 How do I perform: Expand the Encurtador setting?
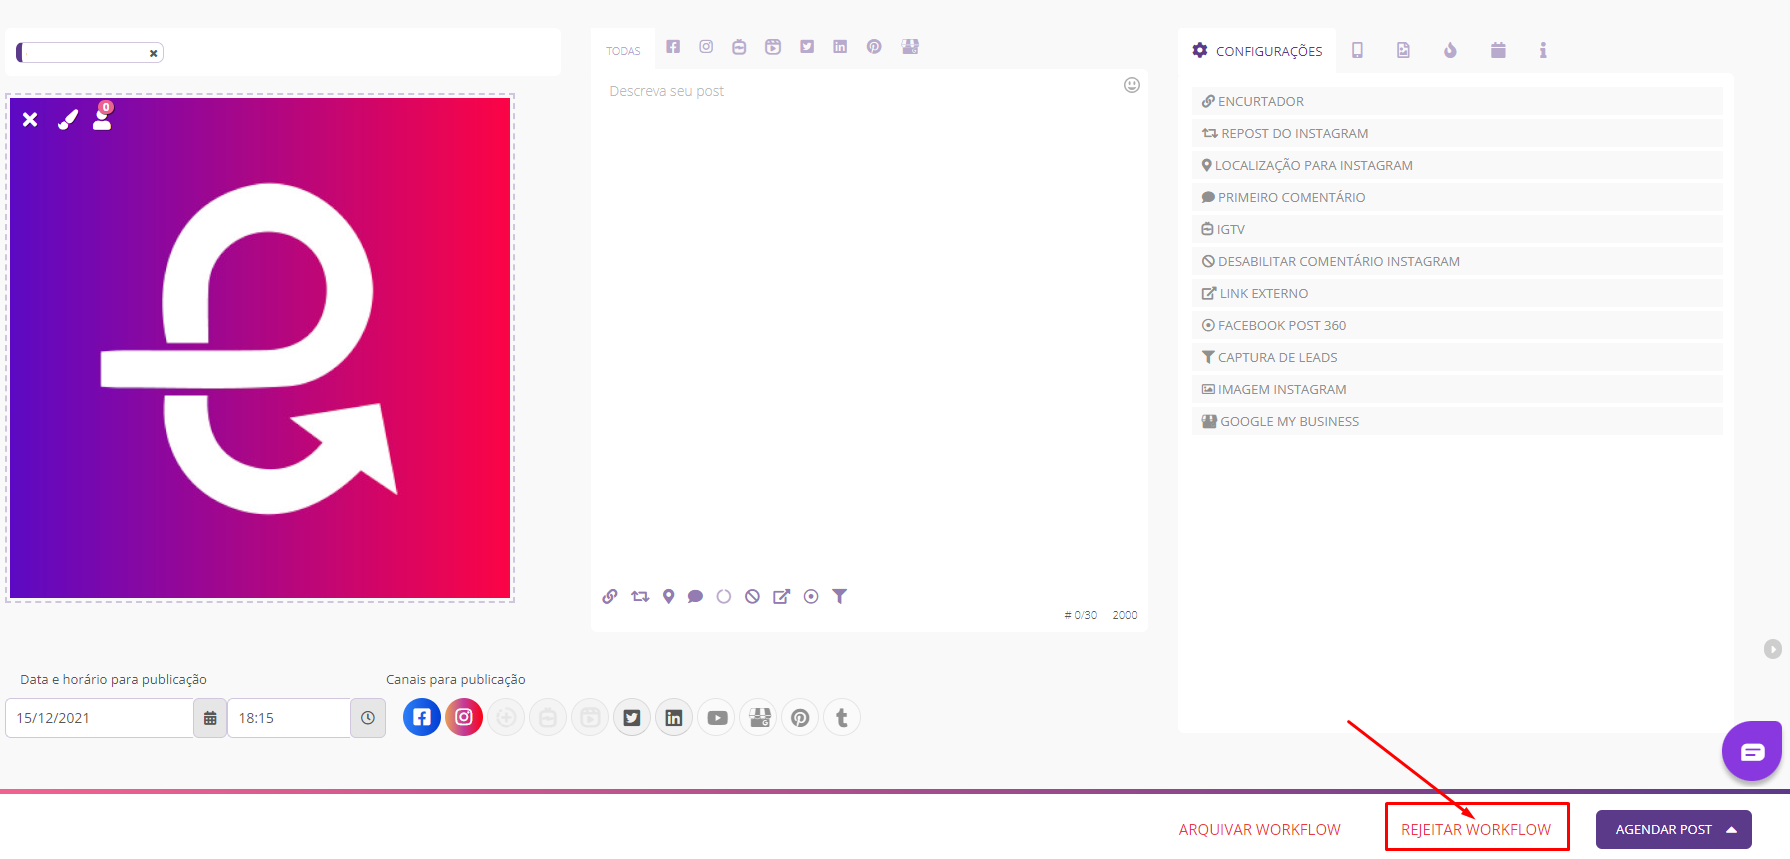point(1457,101)
